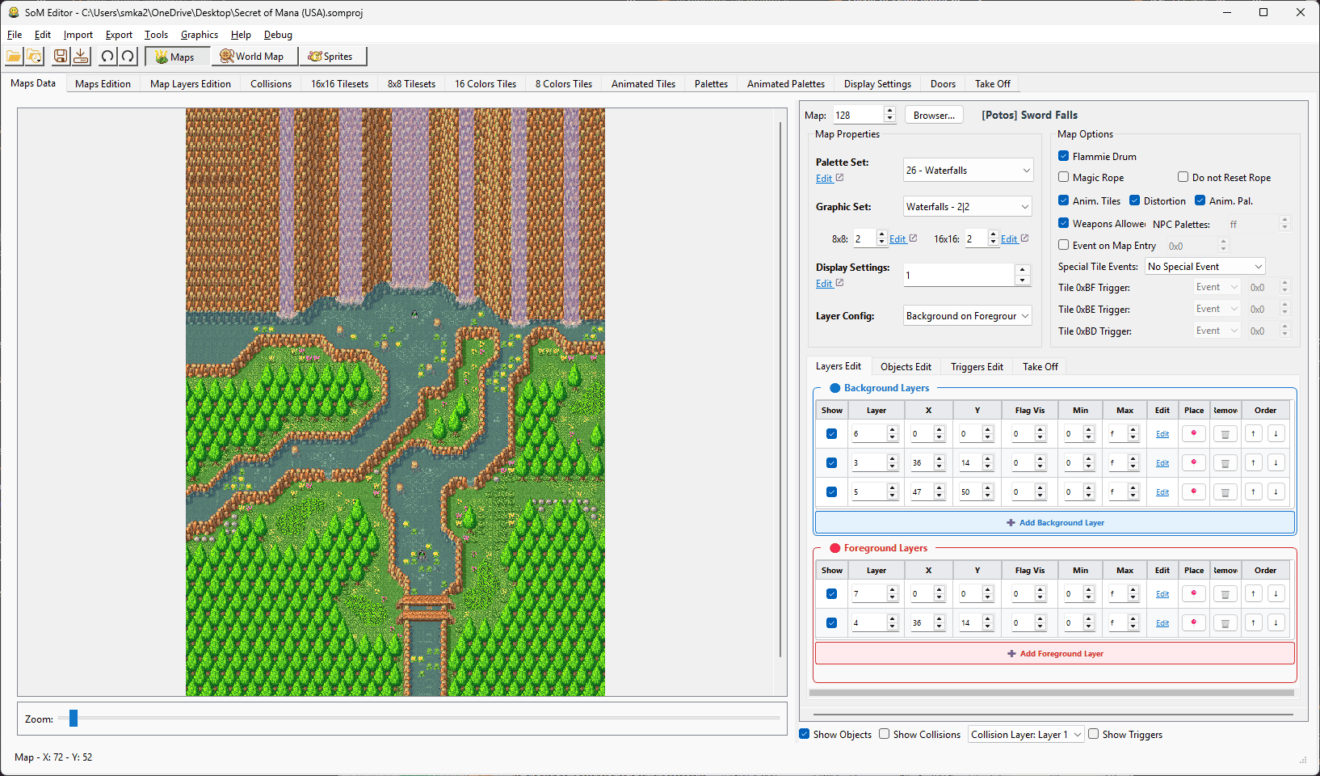1320x776 pixels.
Task: Click the Edit link for background layer 3
Action: pos(1162,463)
